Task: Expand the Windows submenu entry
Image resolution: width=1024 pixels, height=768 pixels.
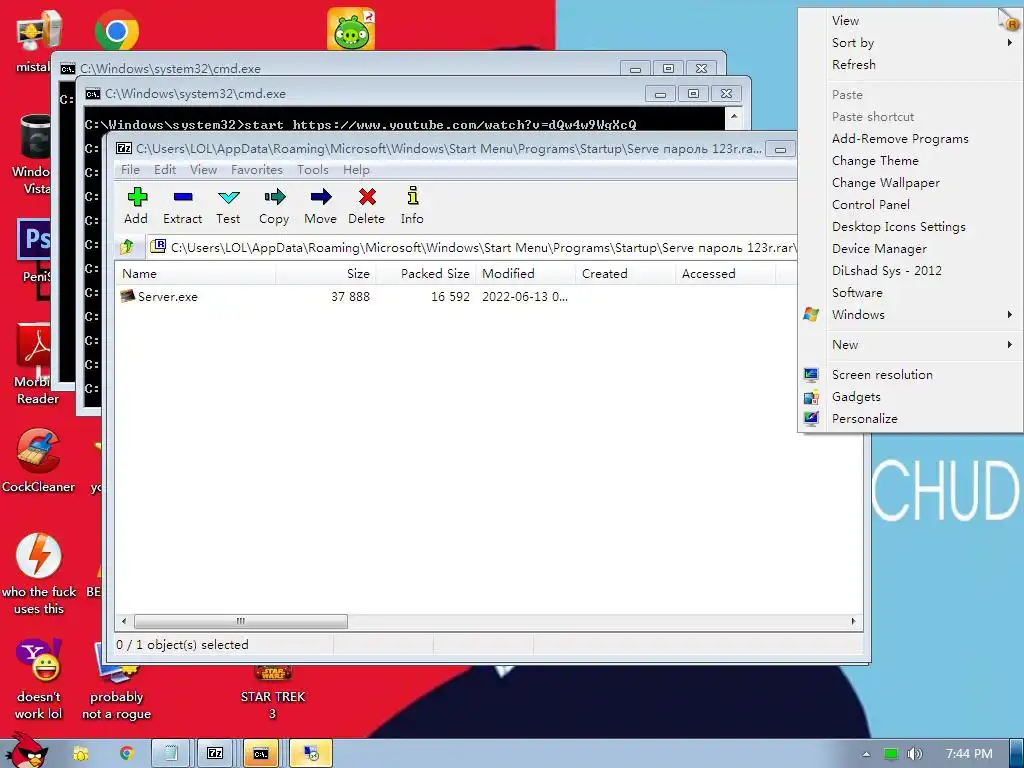Action: (910, 314)
